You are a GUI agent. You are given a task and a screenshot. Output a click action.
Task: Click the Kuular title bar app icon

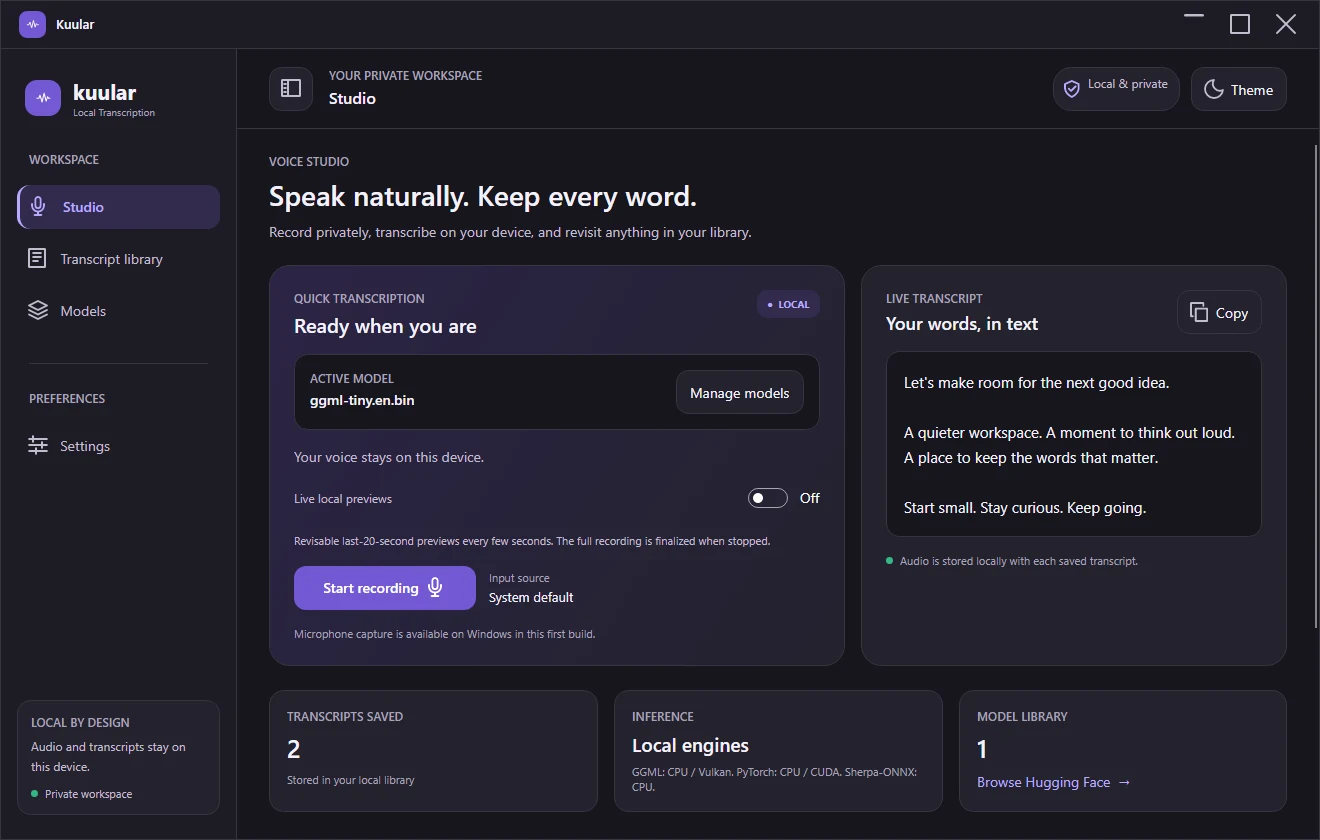point(33,24)
